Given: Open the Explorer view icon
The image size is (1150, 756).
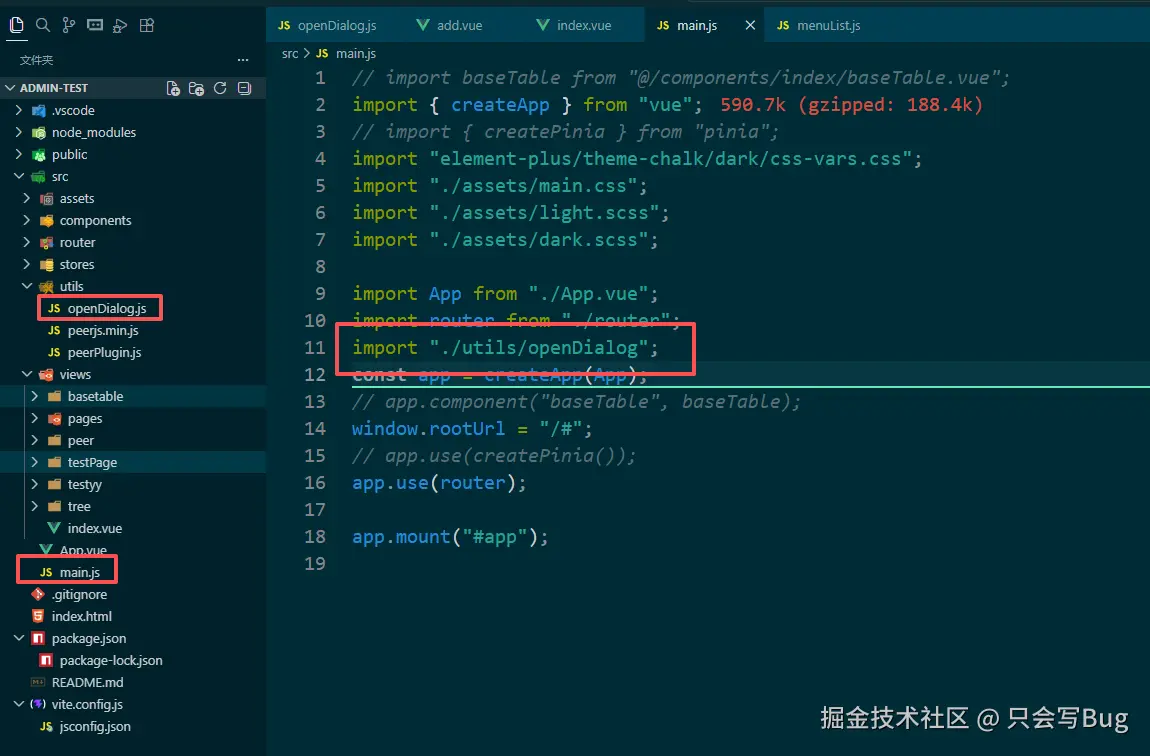Looking at the screenshot, I should coord(16,26).
